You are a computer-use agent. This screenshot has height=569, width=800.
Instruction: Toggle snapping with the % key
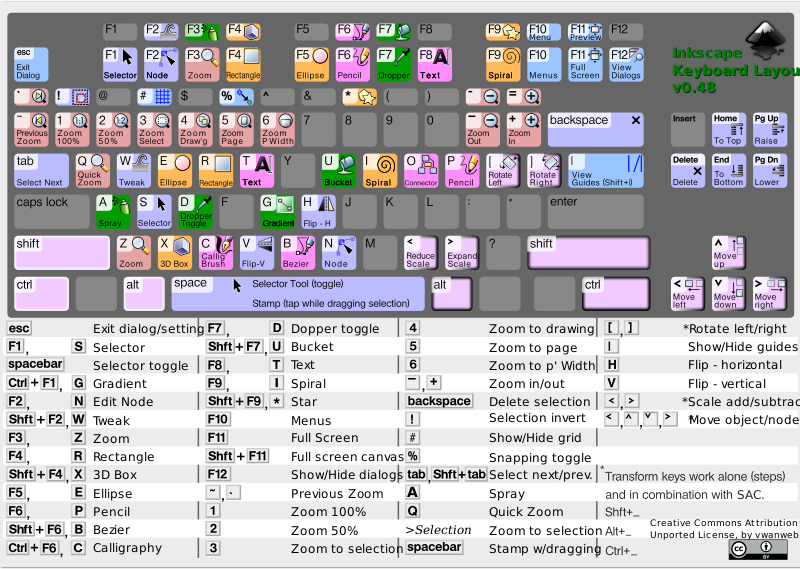236,97
